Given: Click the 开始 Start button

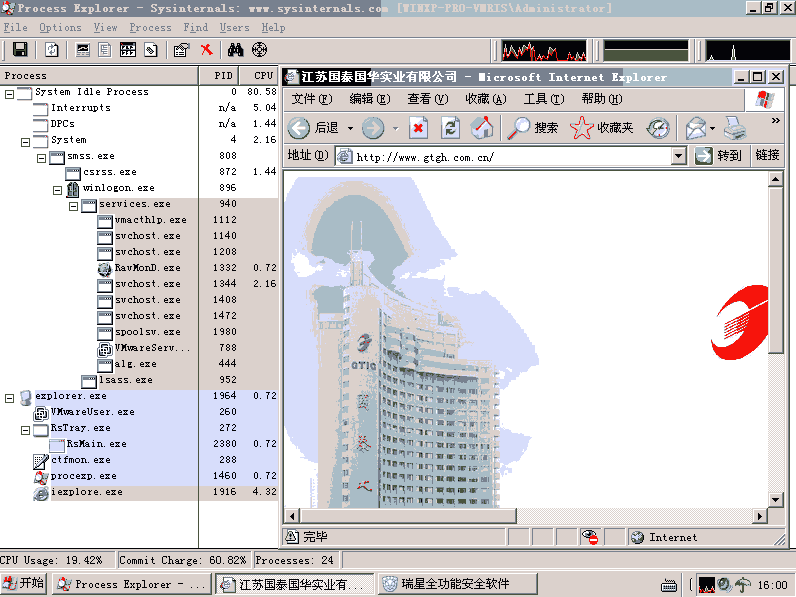Looking at the screenshot, I should [x=24, y=584].
